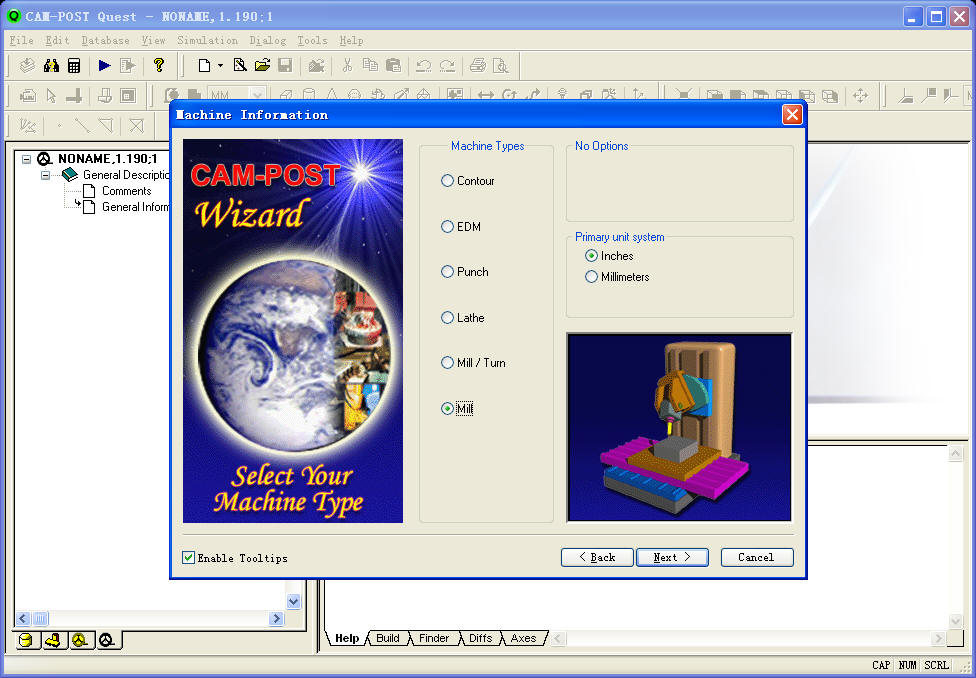Choose Inches as primary unit system
This screenshot has height=678, width=976.
[x=609, y=256]
